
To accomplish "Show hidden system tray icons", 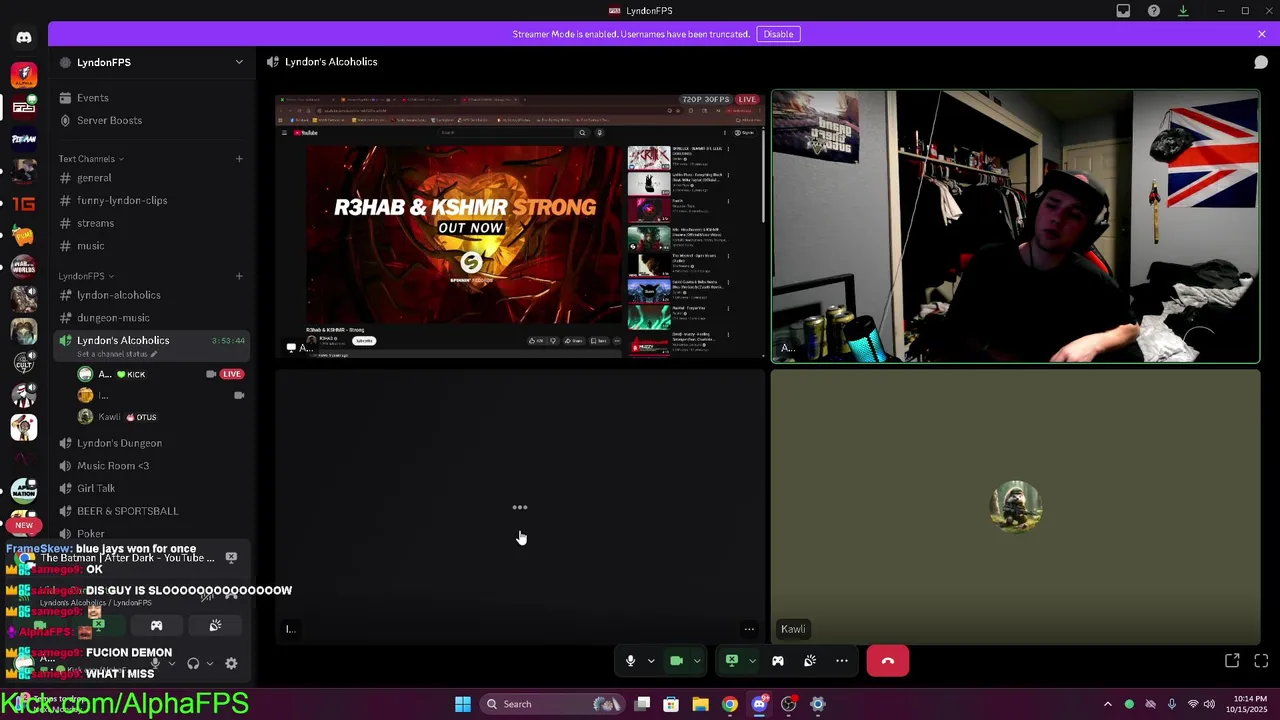I will 1107,704.
